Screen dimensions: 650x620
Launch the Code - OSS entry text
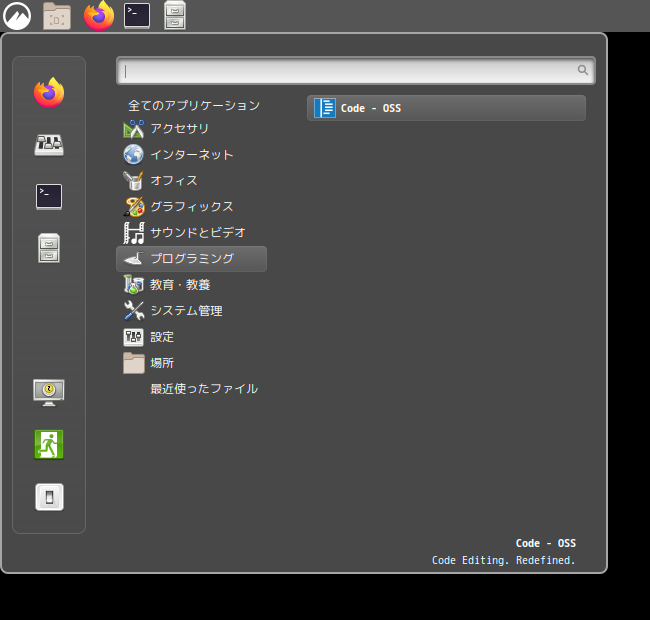pos(371,108)
